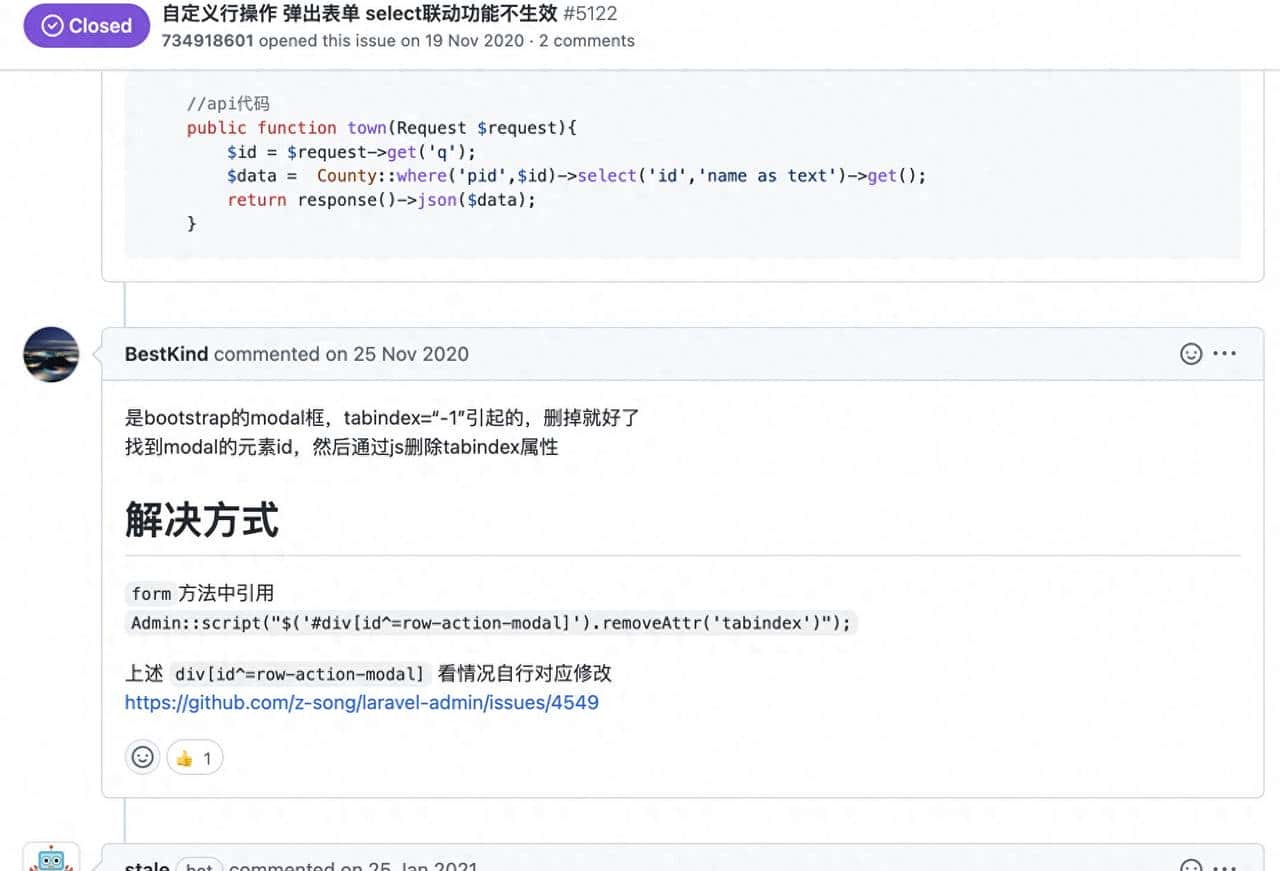Click BestKind's profile avatar
The width and height of the screenshot is (1280, 871).
pos(50,354)
